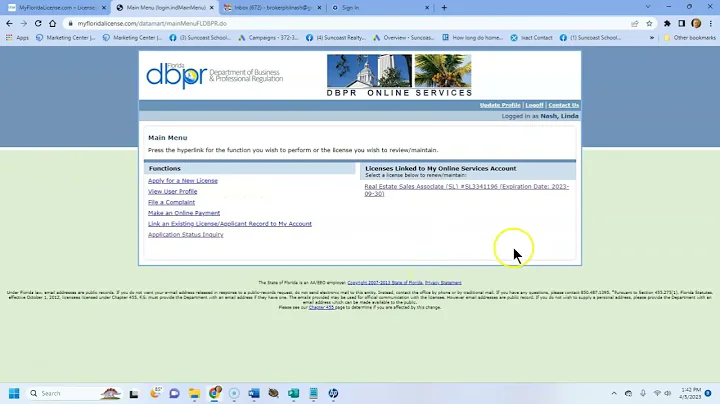
Task: Open the Extensions puzzle icon
Action: (x=667, y=23)
